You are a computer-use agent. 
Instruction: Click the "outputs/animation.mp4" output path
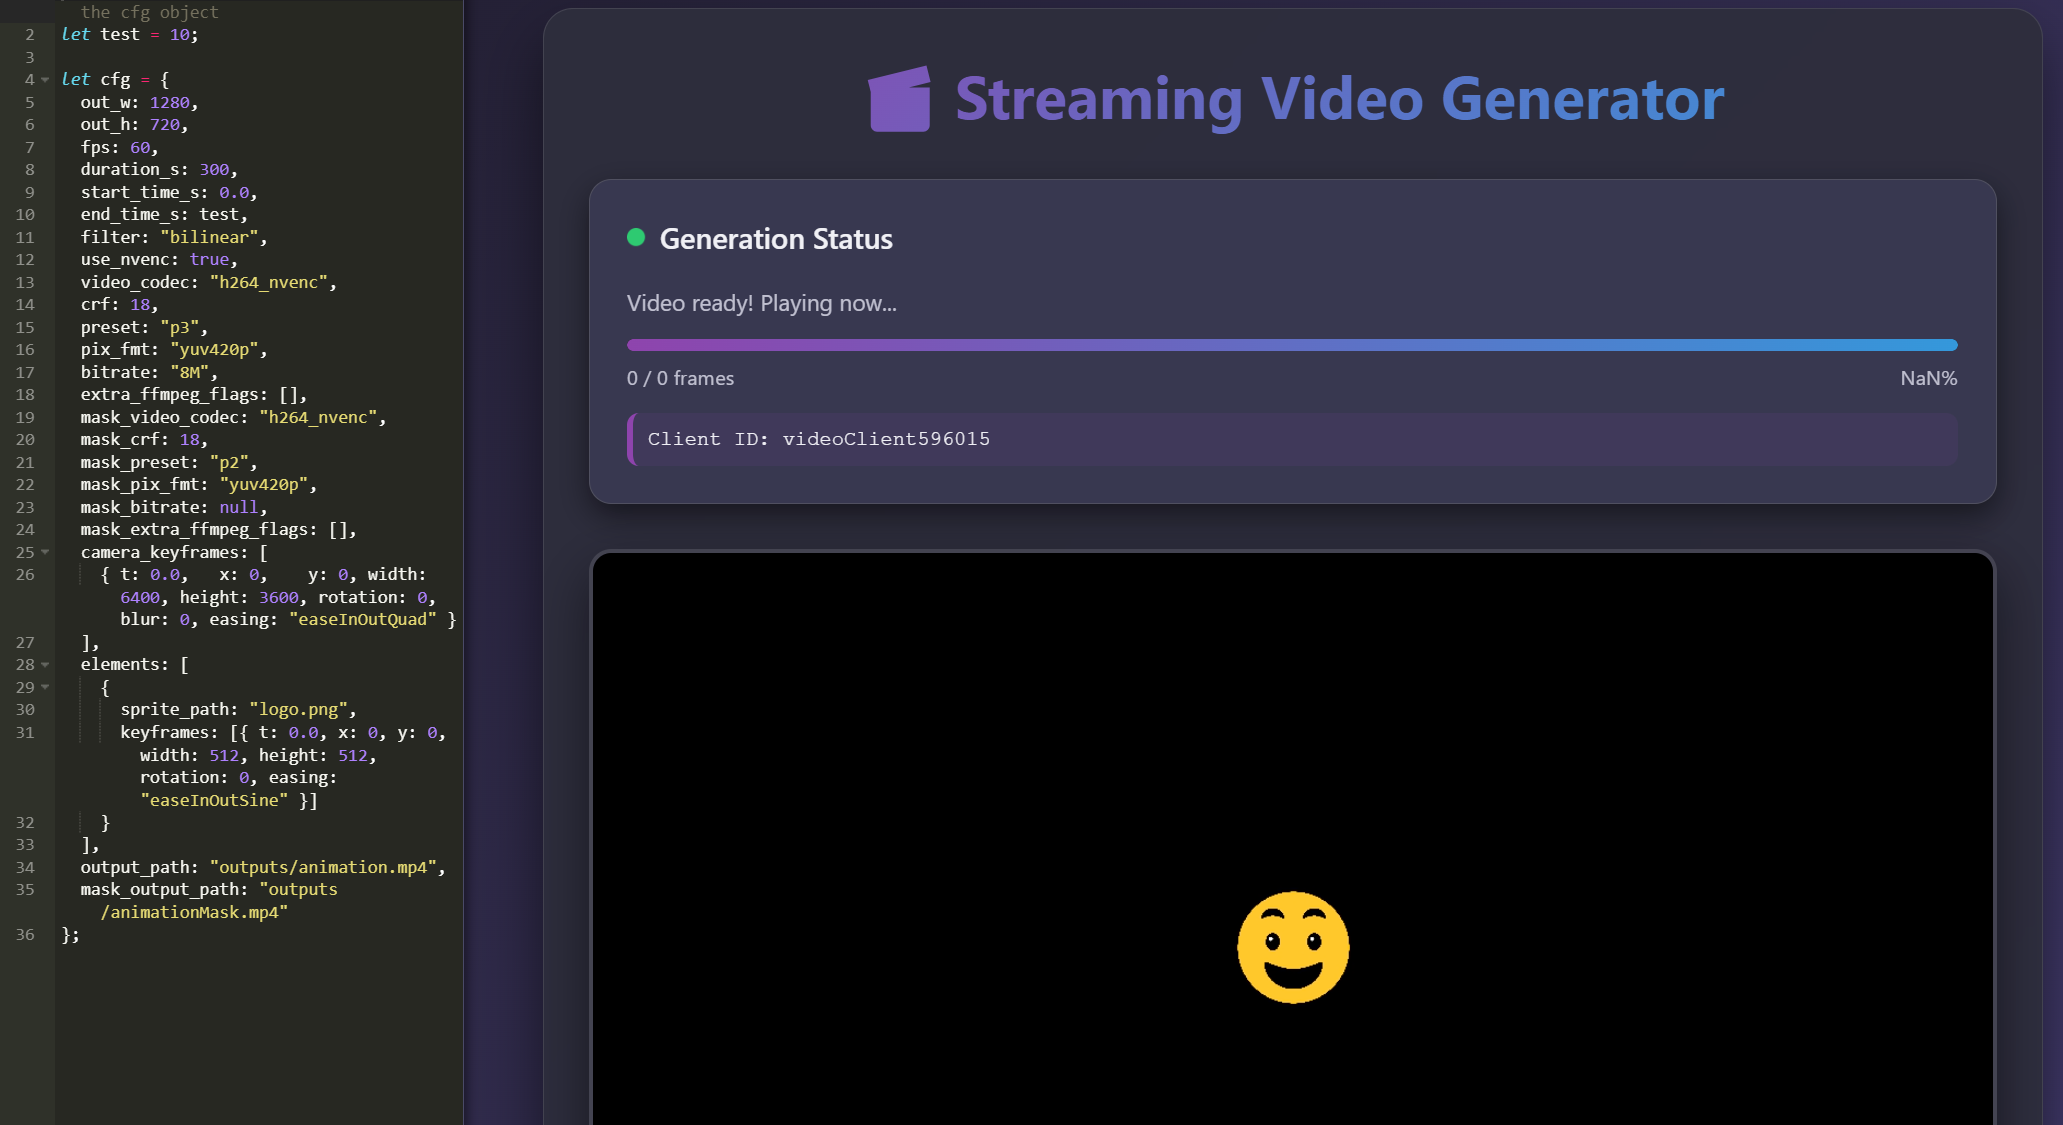323,867
